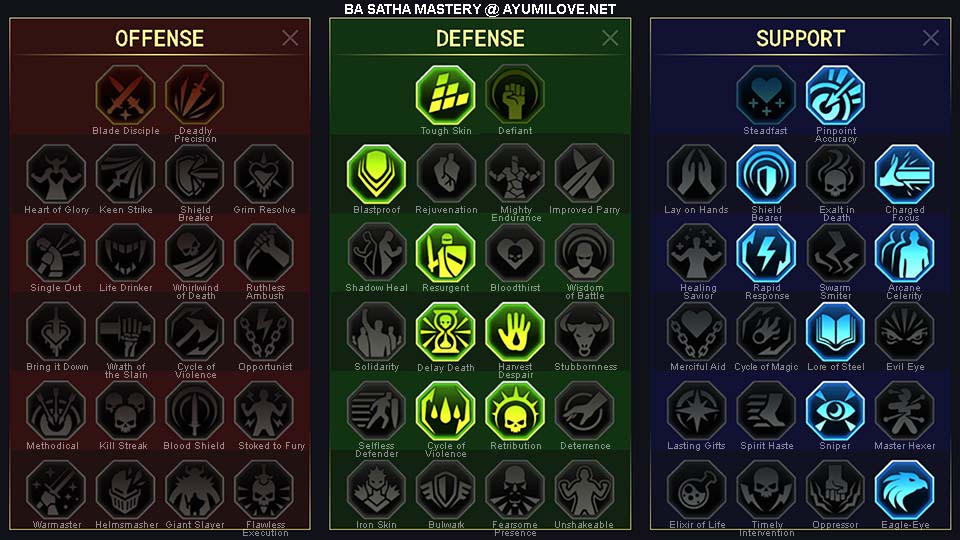The image size is (960, 540).
Task: Select the Warmaster mastery icon
Action: coord(56,490)
